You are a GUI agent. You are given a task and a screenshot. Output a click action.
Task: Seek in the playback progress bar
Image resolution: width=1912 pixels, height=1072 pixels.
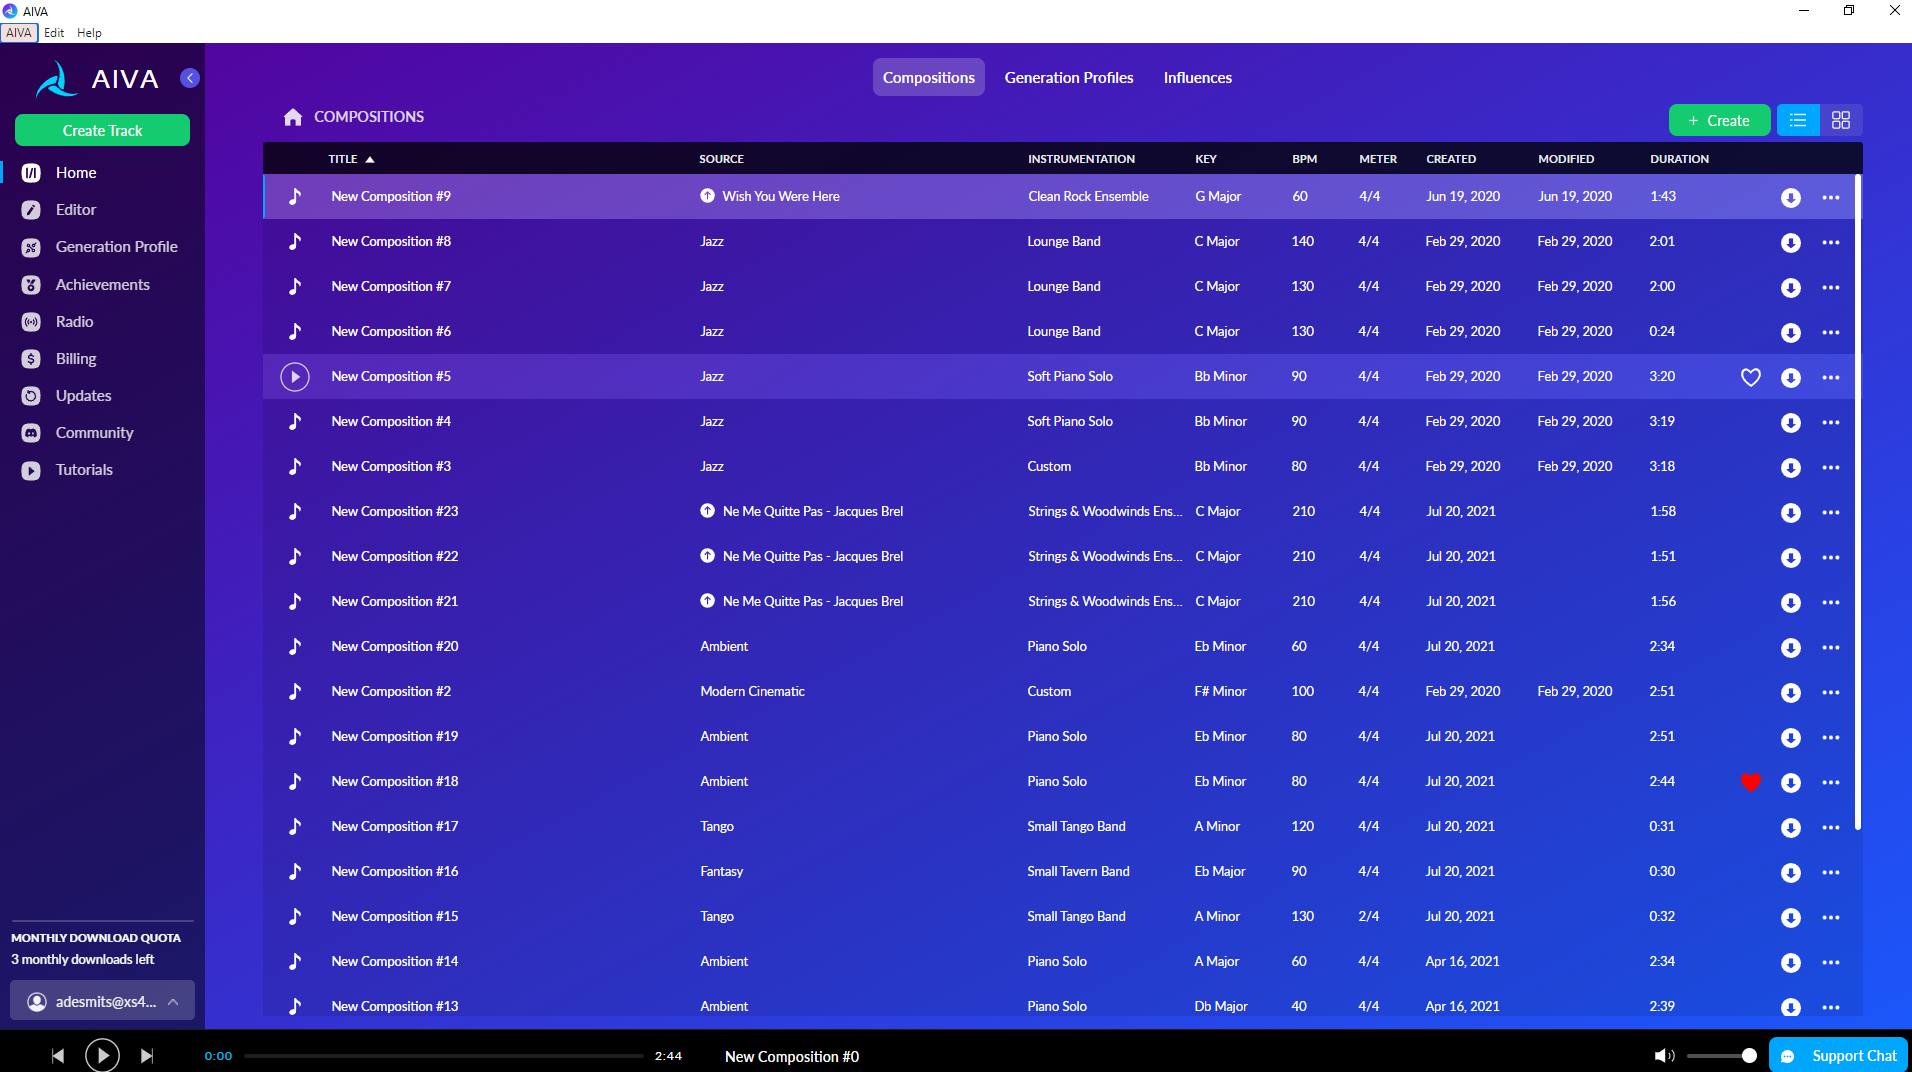444,1056
